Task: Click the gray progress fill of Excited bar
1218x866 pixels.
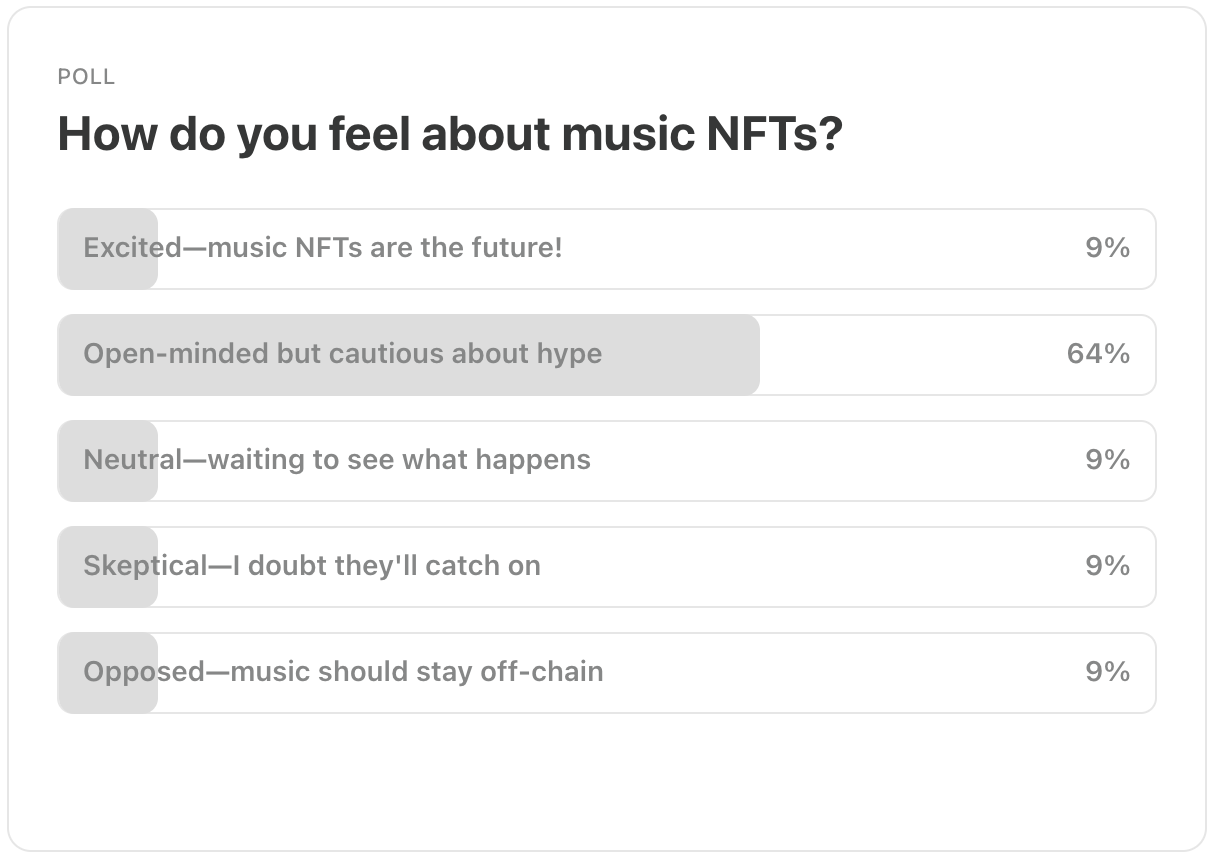Action: click(108, 248)
